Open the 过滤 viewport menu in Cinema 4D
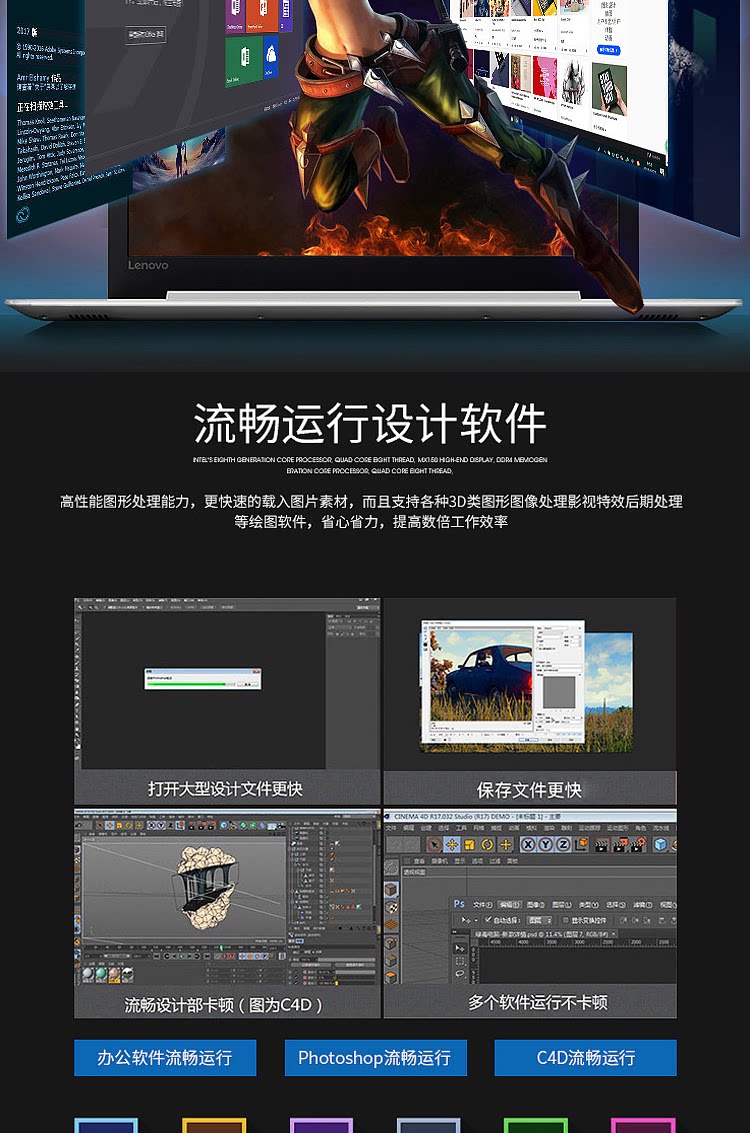750x1133 pixels. 495,861
